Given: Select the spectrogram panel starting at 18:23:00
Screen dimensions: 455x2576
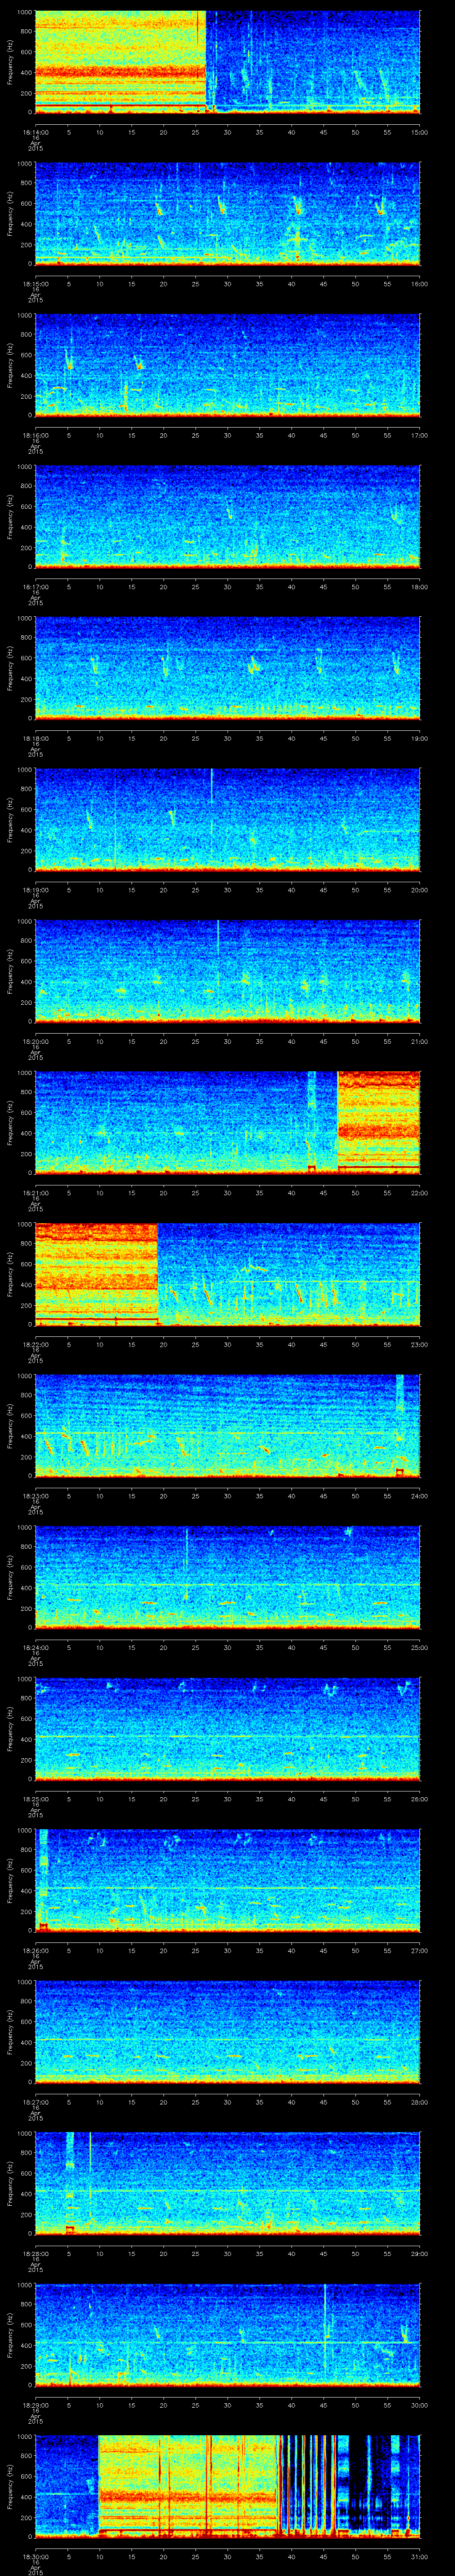Looking at the screenshot, I should (x=227, y=1425).
